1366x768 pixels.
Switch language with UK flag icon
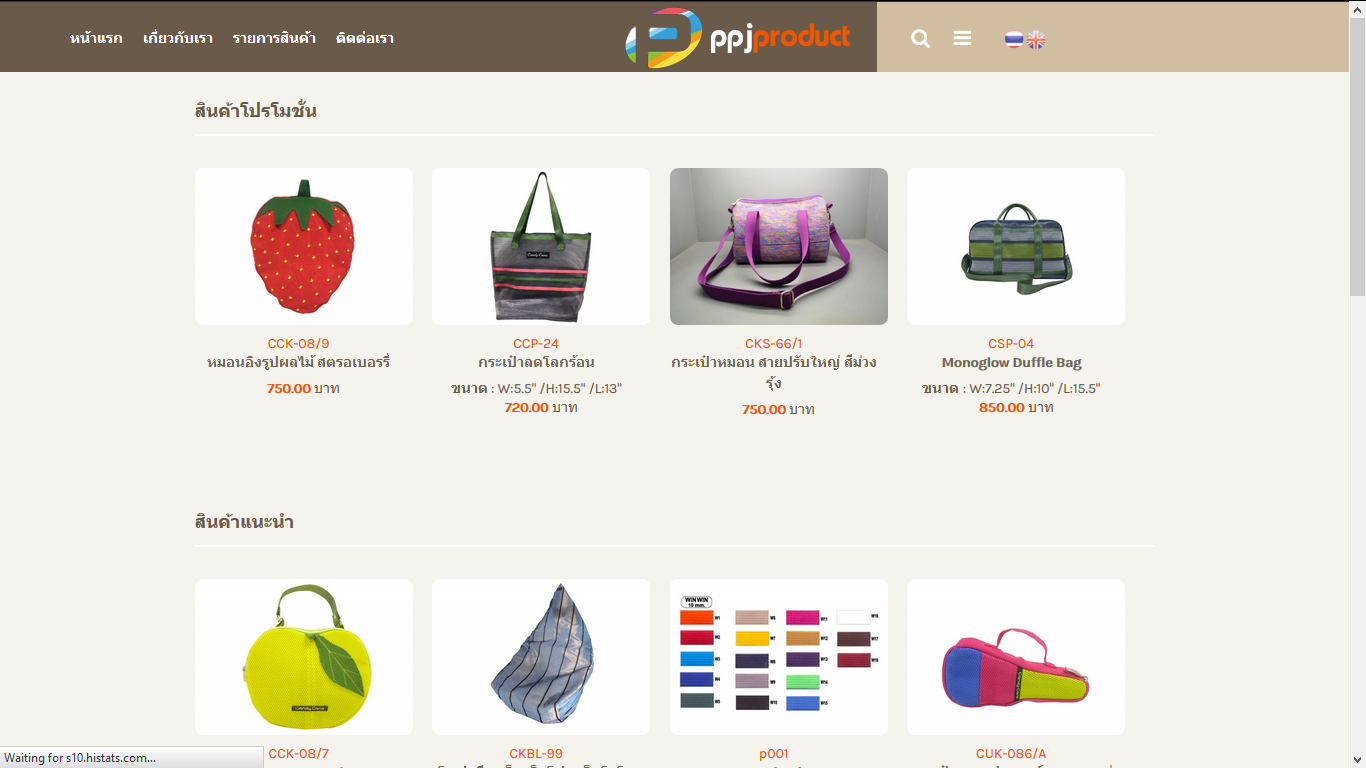coord(1036,39)
